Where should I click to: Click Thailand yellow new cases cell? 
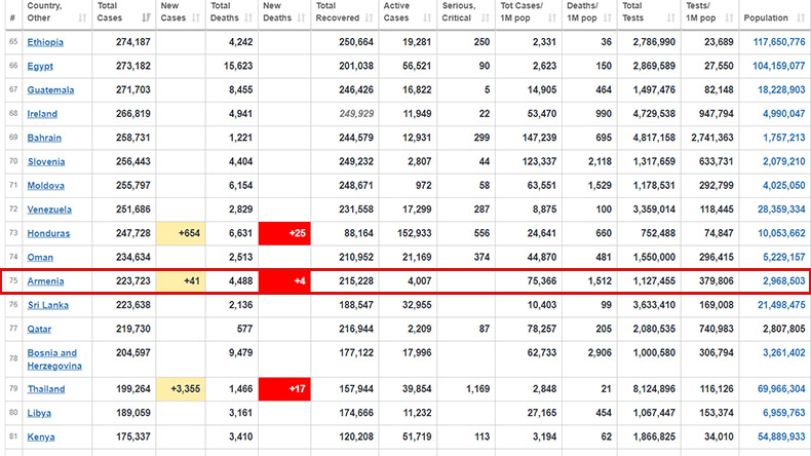coord(181,389)
